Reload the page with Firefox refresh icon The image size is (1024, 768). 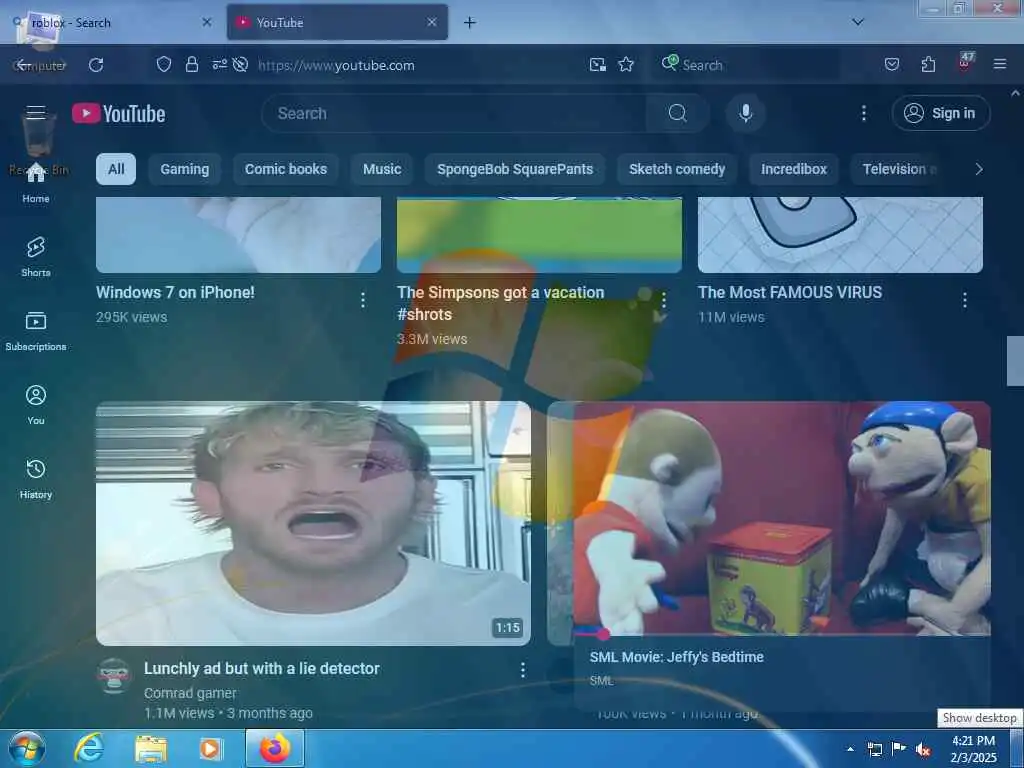tap(96, 65)
